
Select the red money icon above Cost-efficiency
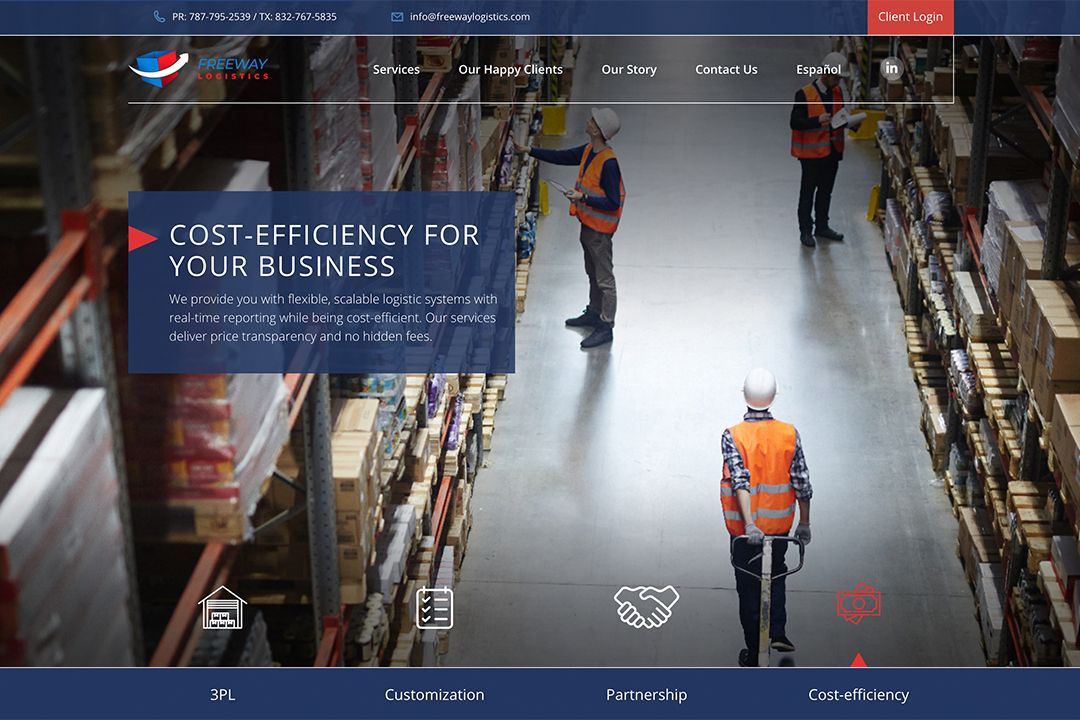[858, 605]
